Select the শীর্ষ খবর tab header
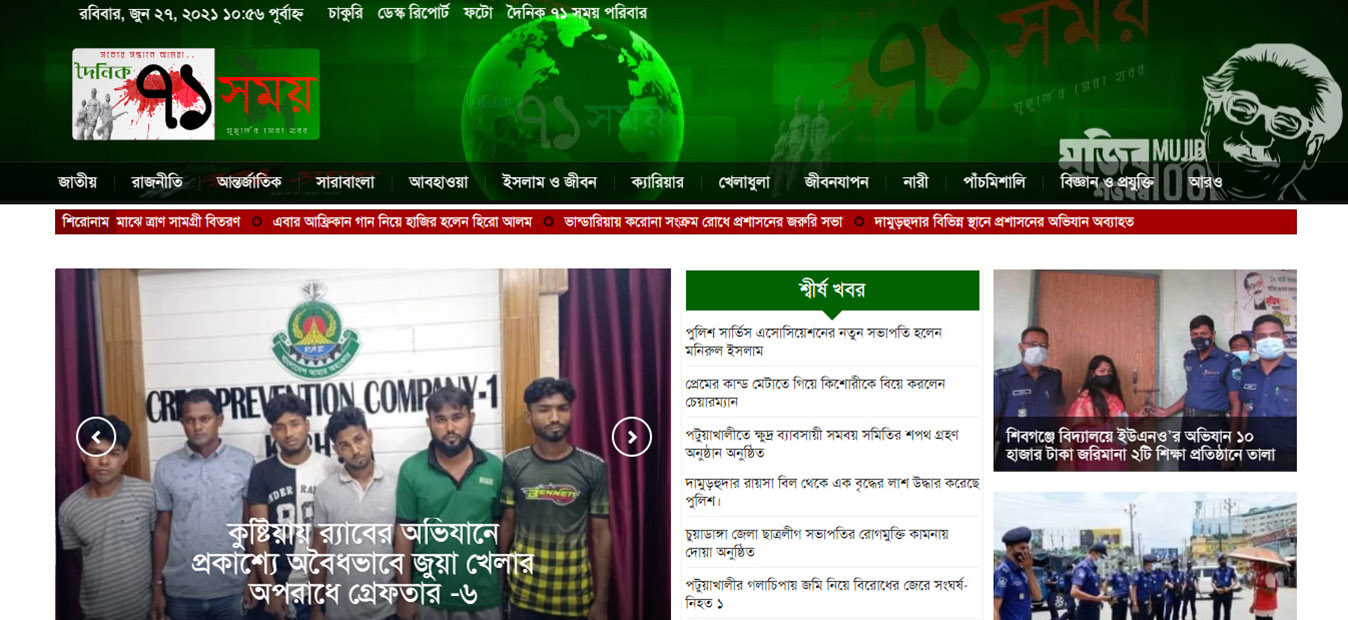Viewport: 1348px width, 620px height. pos(832,290)
